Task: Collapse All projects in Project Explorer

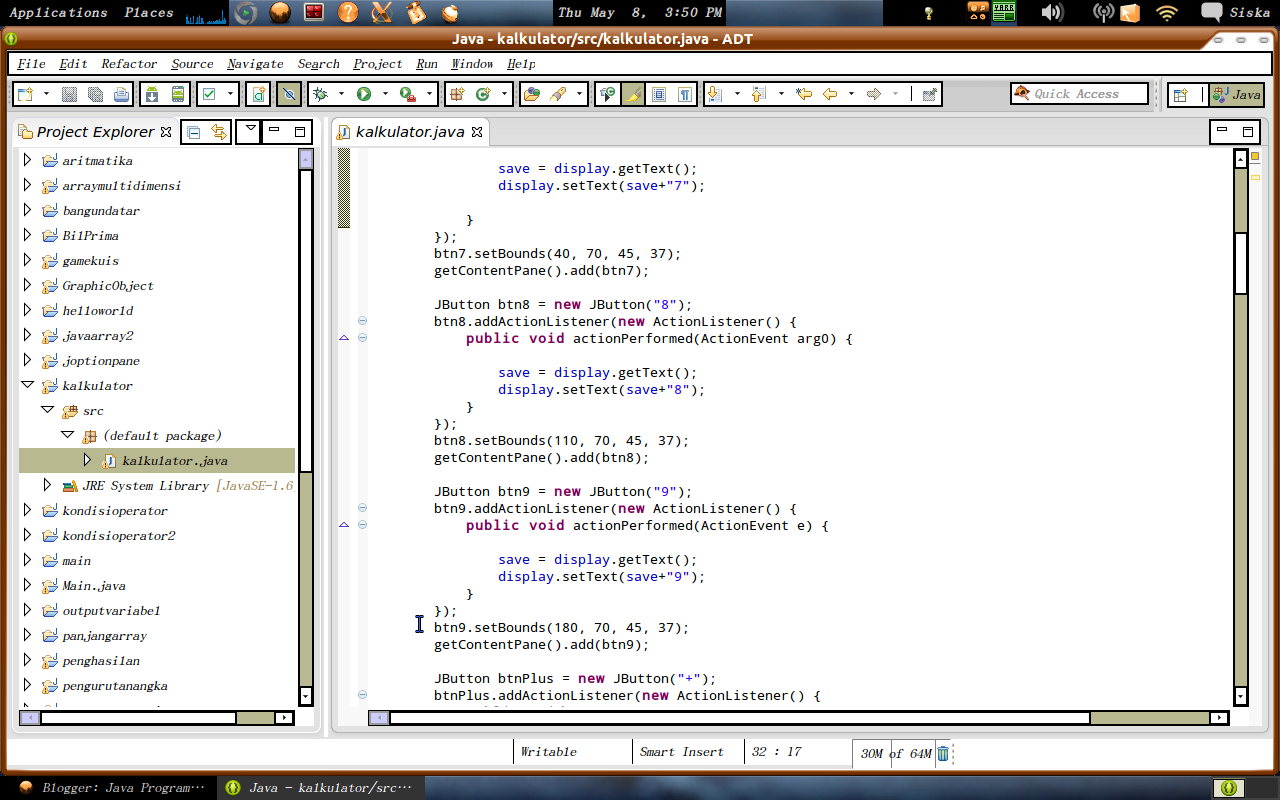Action: 194,131
